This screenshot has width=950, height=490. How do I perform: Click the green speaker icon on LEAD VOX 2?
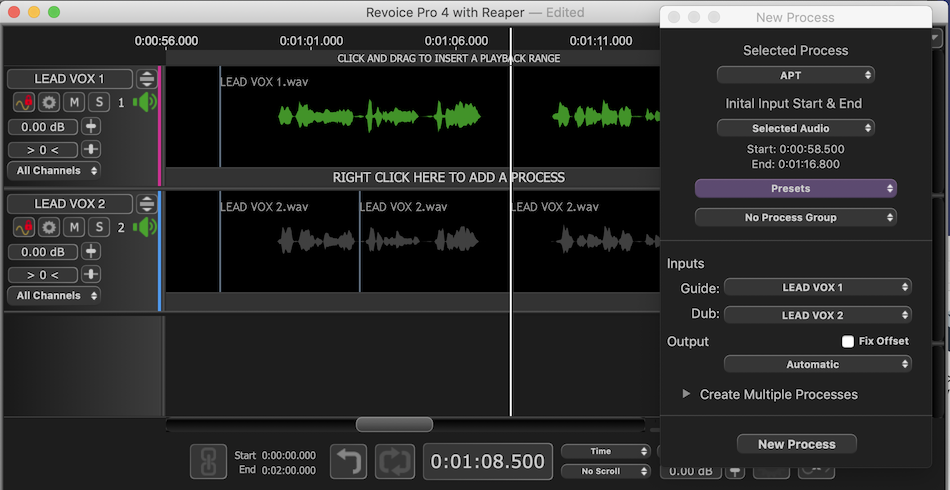pyautogui.click(x=146, y=227)
